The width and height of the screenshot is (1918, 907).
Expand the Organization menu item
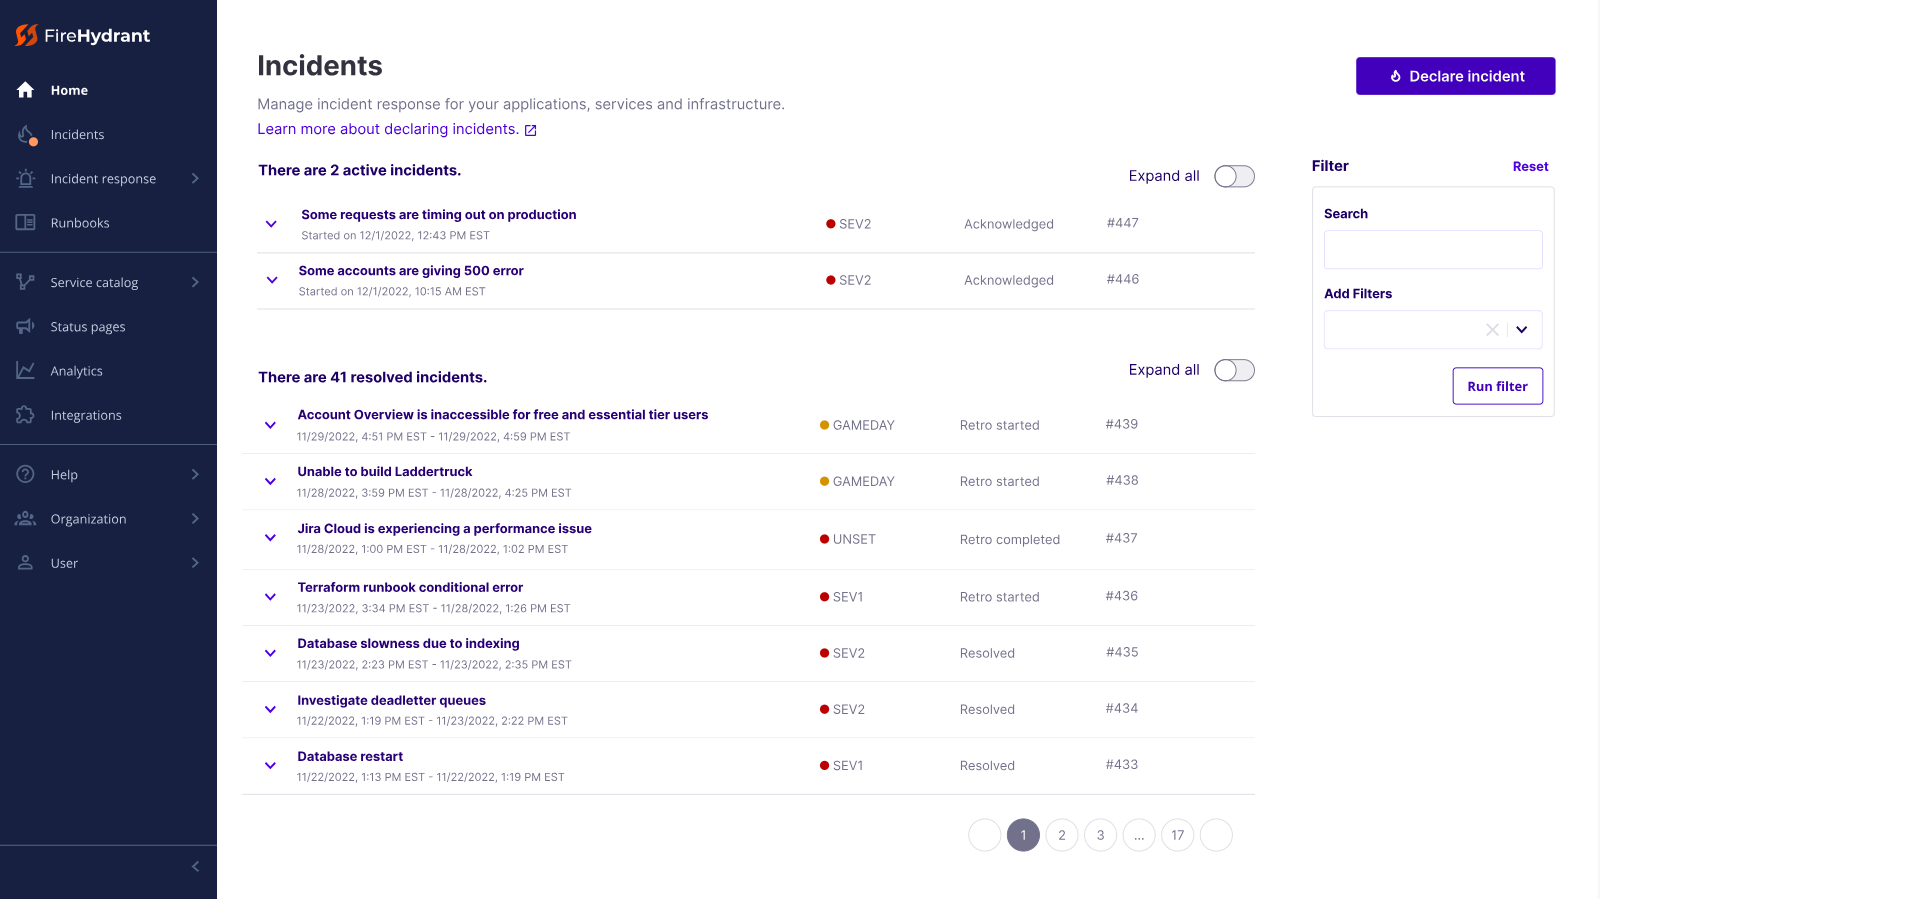195,519
